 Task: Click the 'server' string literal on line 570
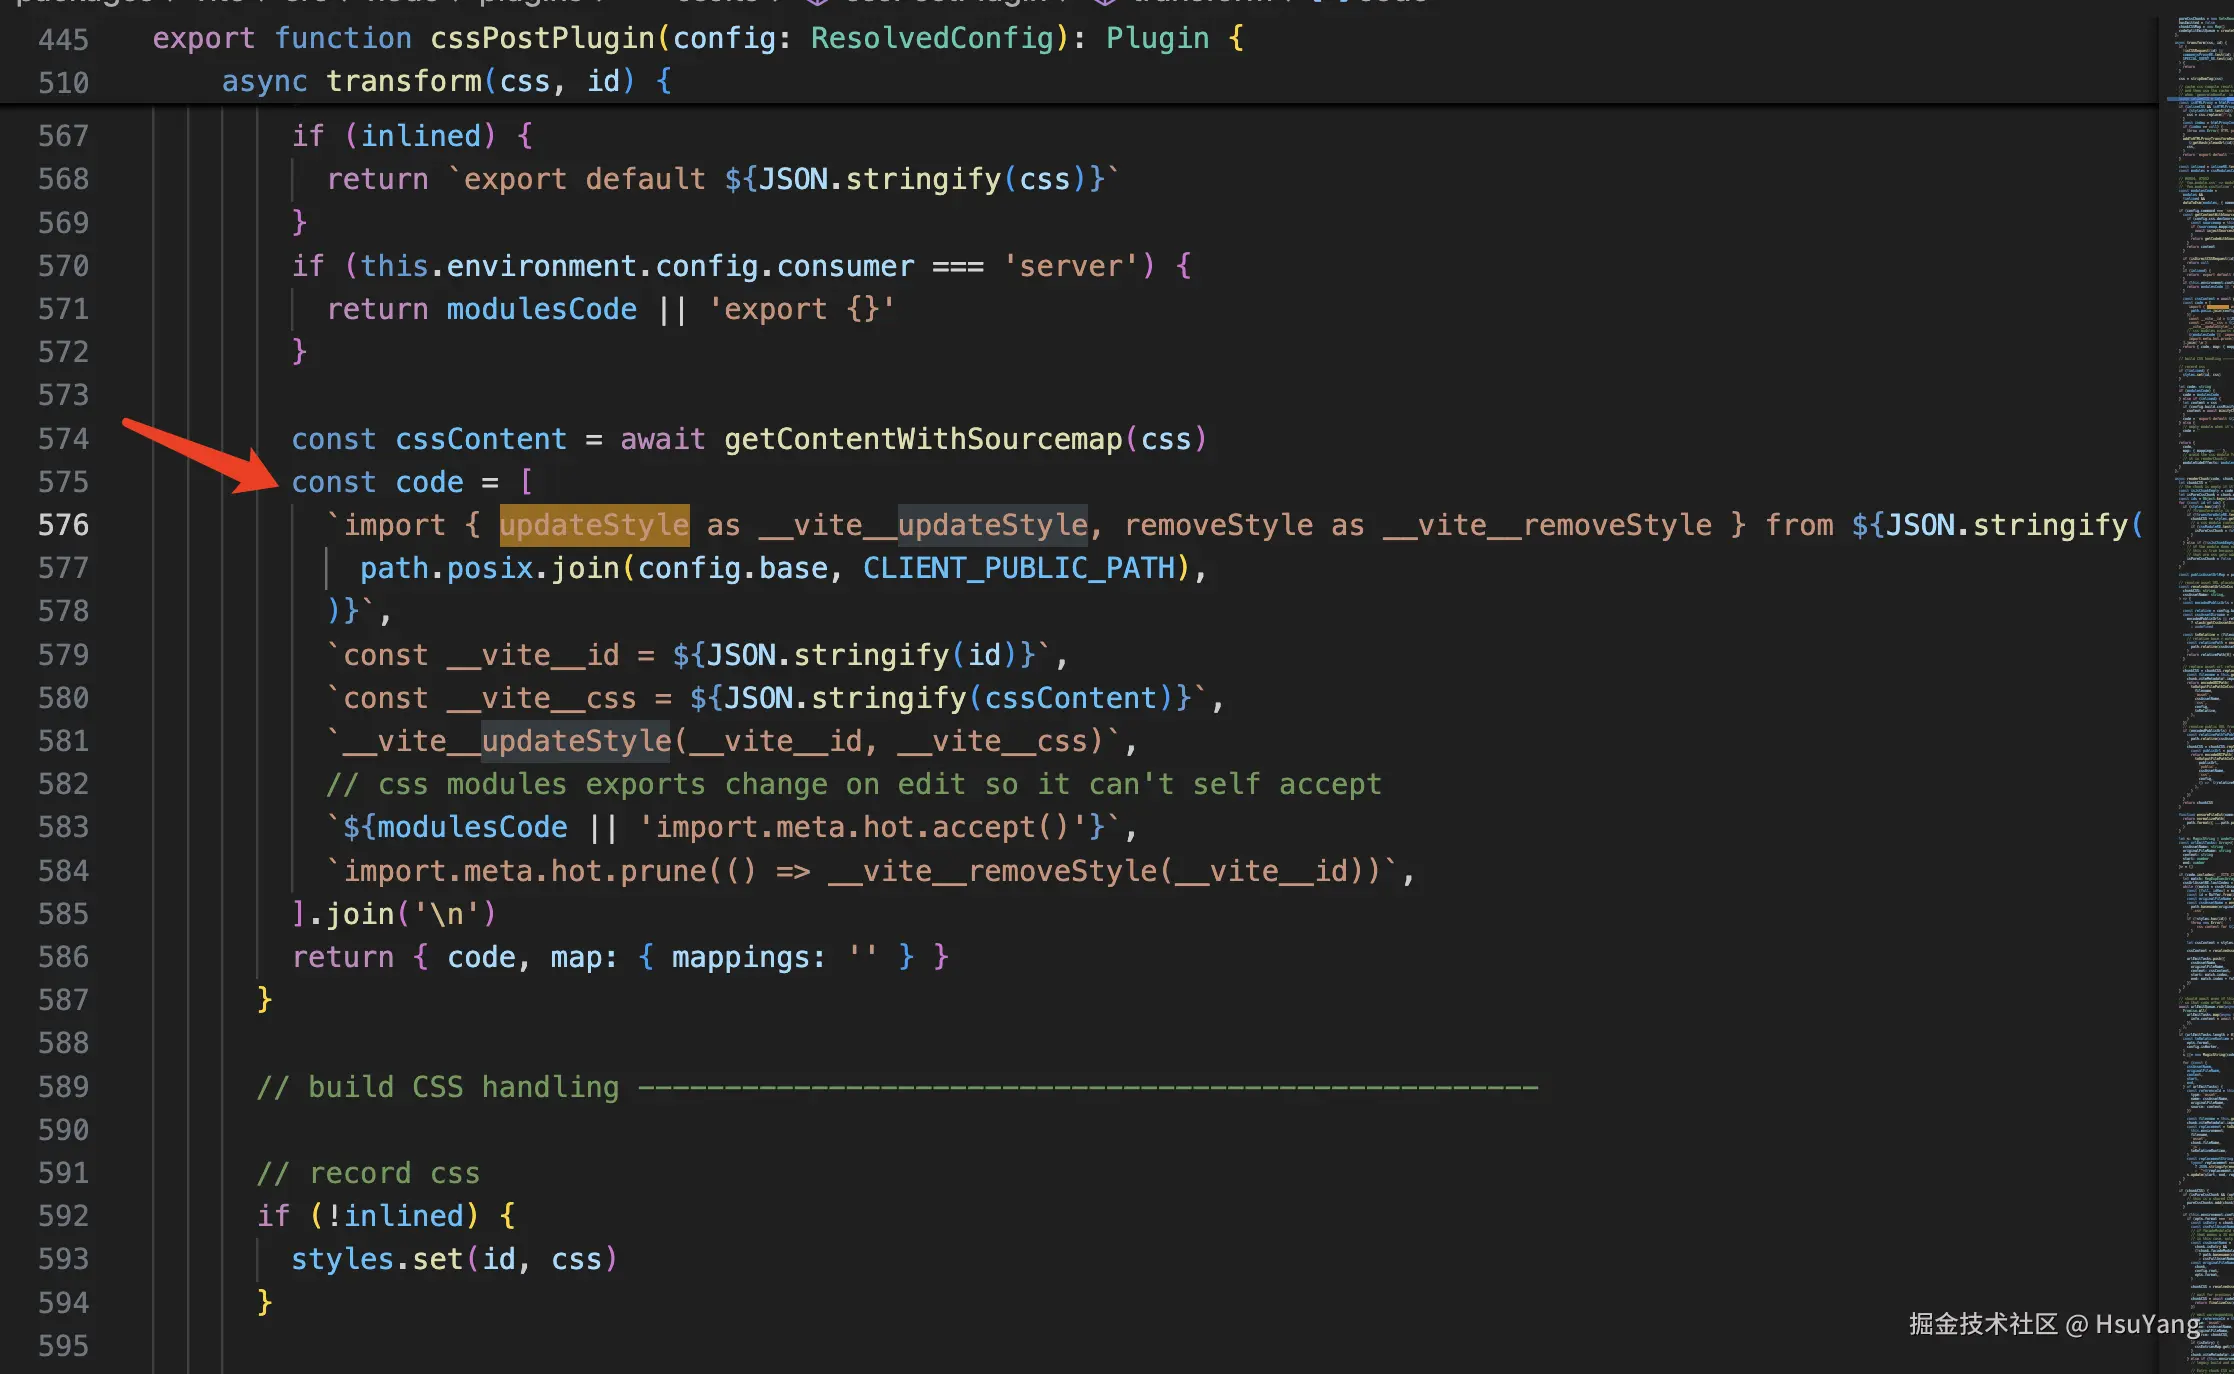pyautogui.click(x=1070, y=266)
